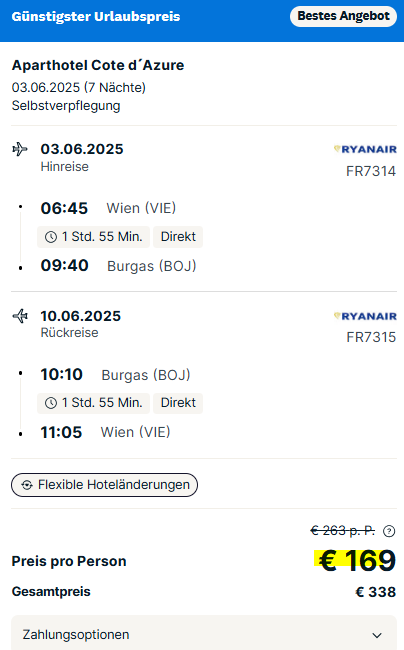
Task: Click the clock icon in return duration
Action: 51,403
